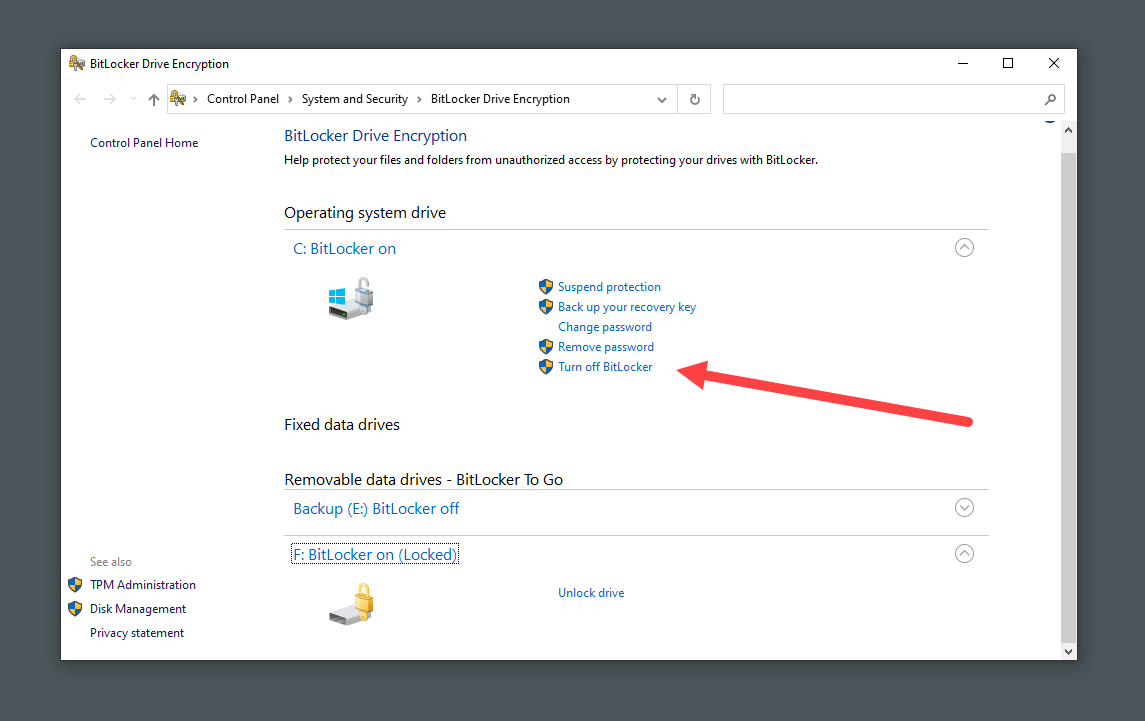This screenshot has height=721, width=1145.
Task: Click the scrollbar up arrow
Action: pos(1068,130)
